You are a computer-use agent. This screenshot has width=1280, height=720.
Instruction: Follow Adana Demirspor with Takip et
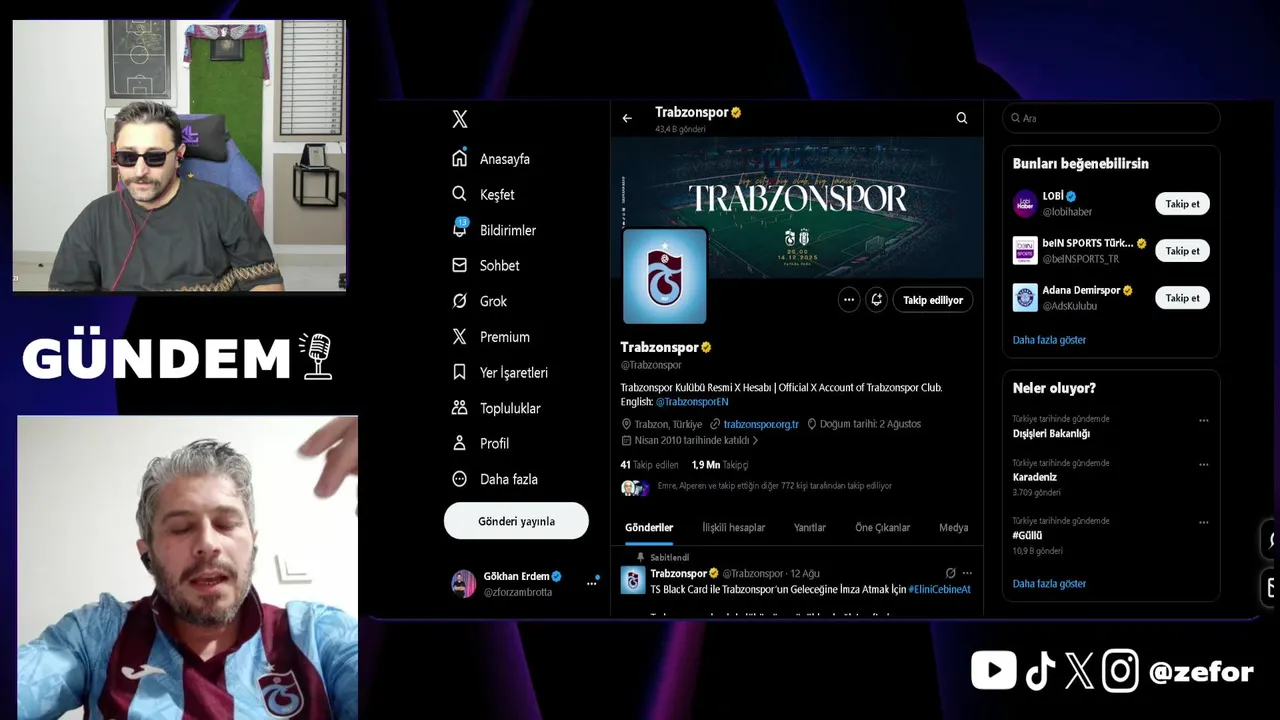click(x=1182, y=298)
